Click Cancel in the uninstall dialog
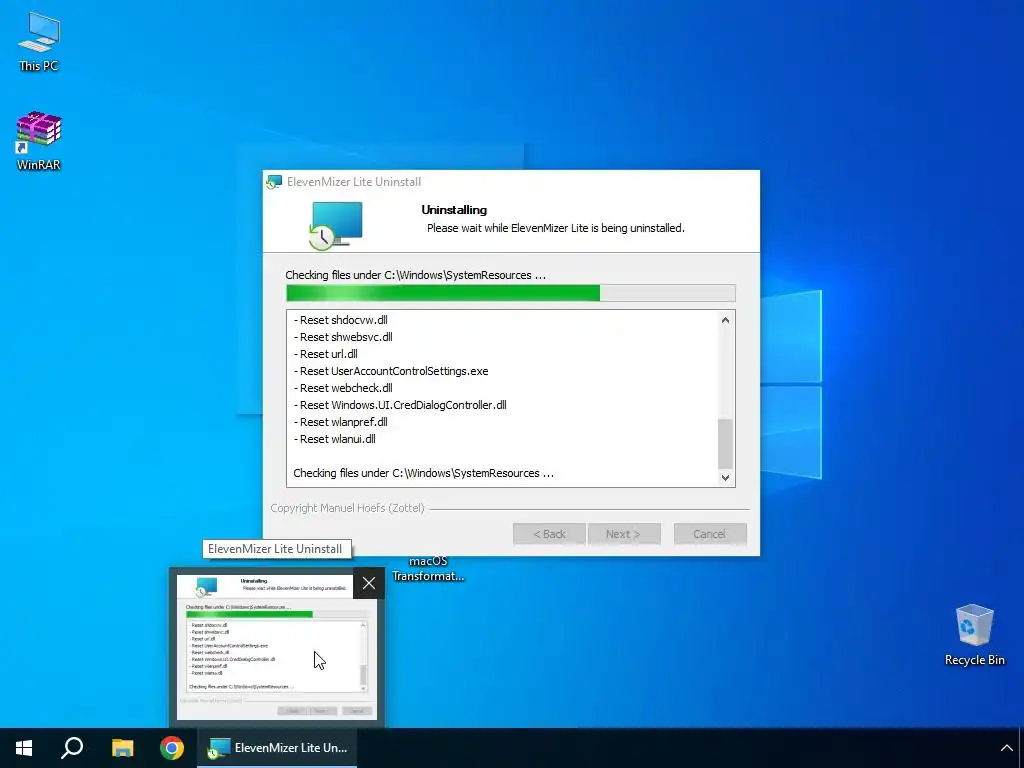1024x768 pixels. [710, 534]
